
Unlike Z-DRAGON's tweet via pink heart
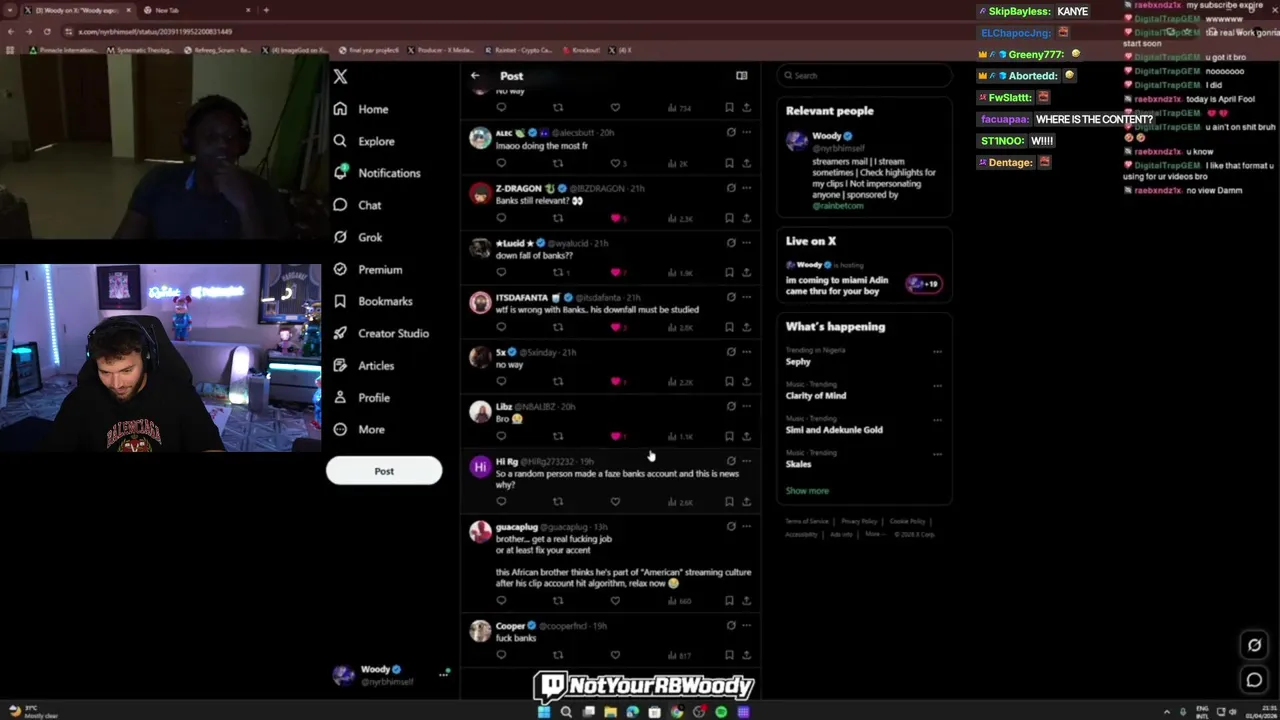(x=615, y=217)
